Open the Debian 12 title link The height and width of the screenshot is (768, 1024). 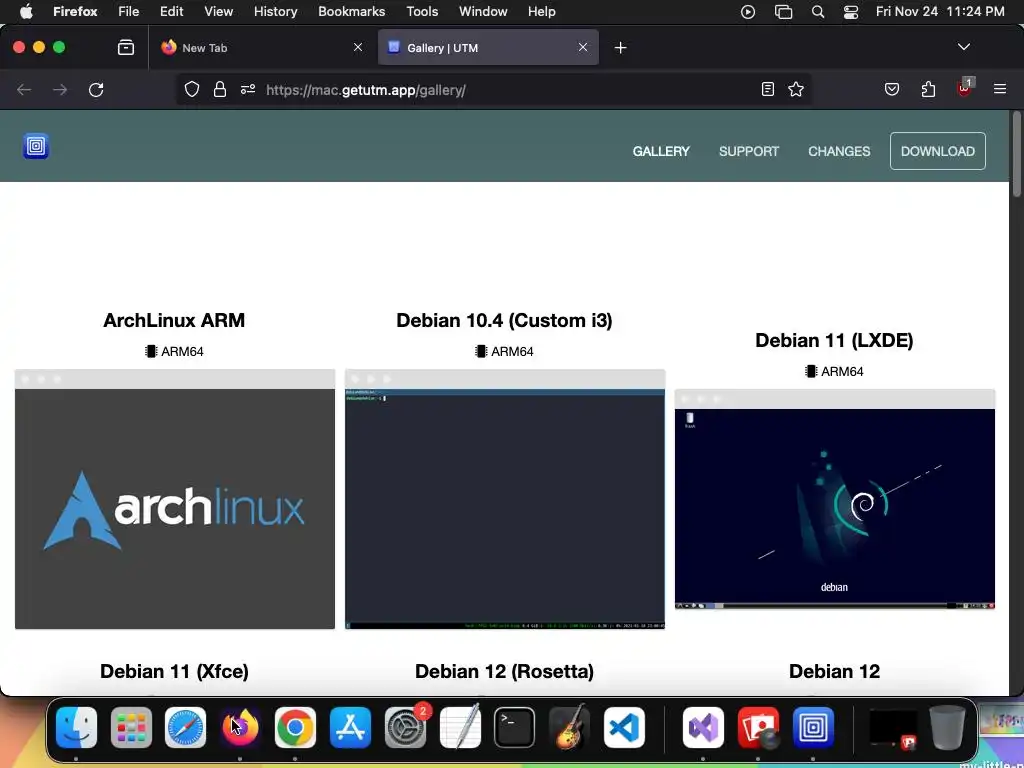click(834, 671)
